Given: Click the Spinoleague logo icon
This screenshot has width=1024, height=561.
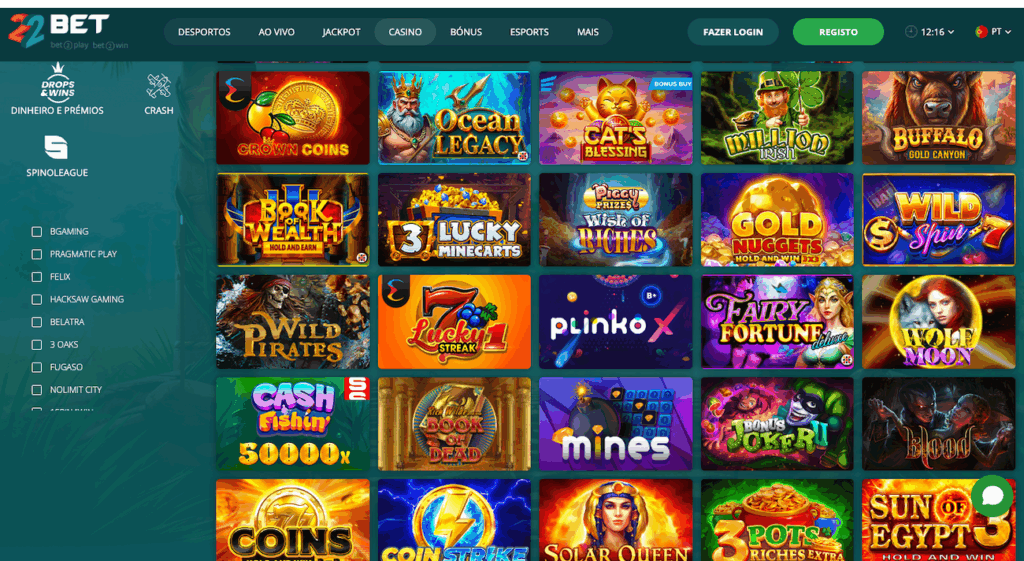Looking at the screenshot, I should (56, 148).
